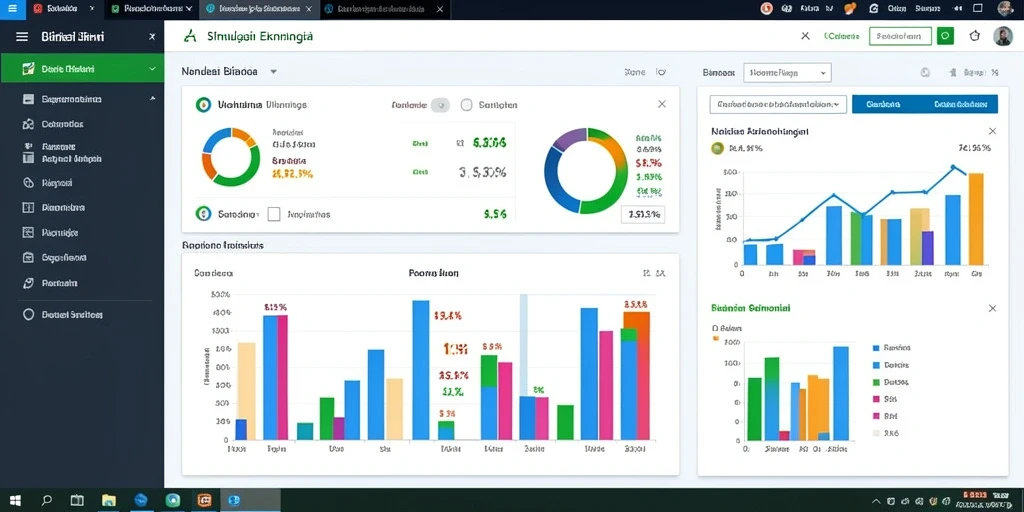1024x512 pixels.
Task: Toggle the grey switch in the first card header
Action: [440, 104]
